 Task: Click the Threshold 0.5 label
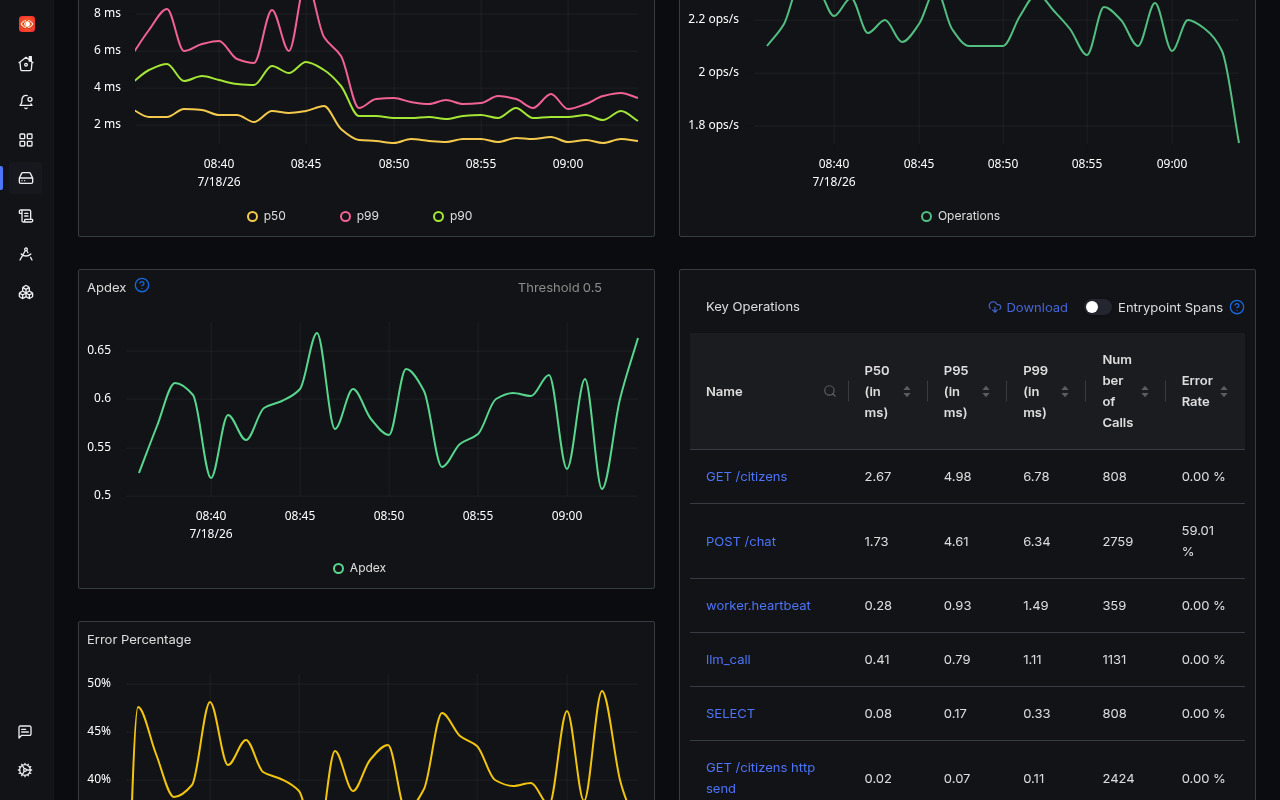point(560,287)
